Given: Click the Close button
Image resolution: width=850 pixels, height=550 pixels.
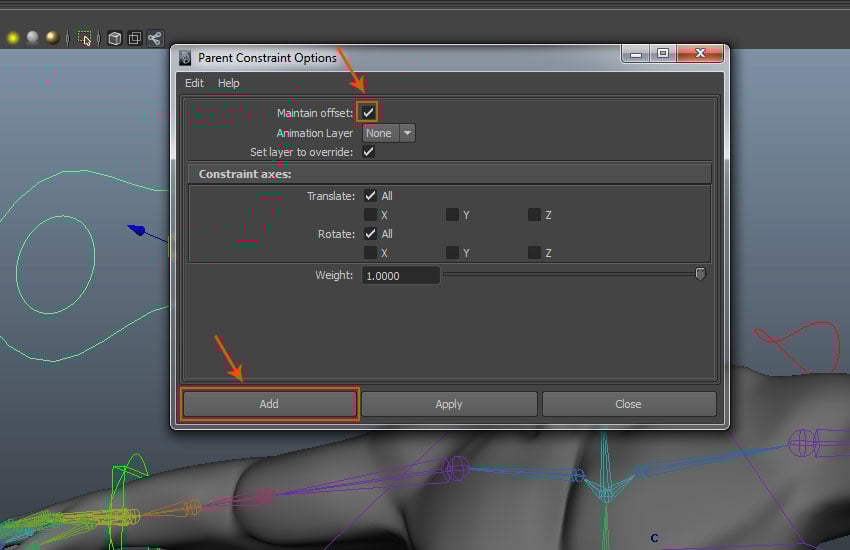Looking at the screenshot, I should pos(628,404).
